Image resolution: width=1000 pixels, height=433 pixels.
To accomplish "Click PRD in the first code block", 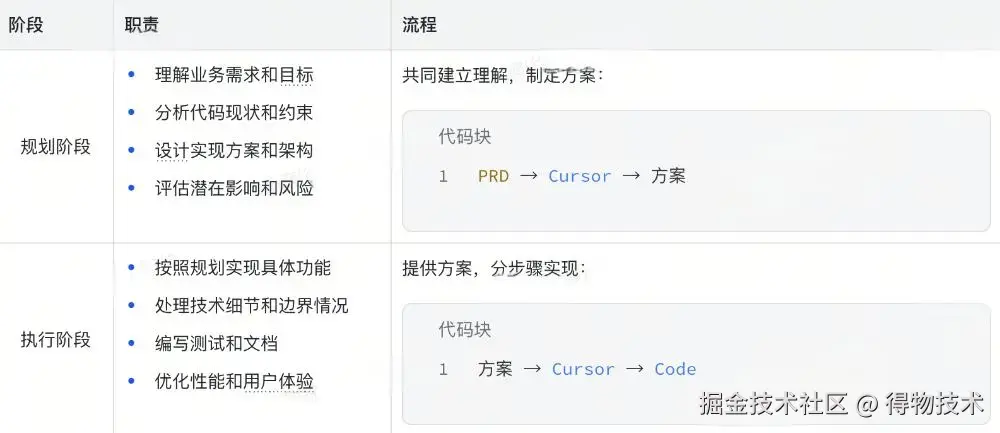I will (493, 176).
